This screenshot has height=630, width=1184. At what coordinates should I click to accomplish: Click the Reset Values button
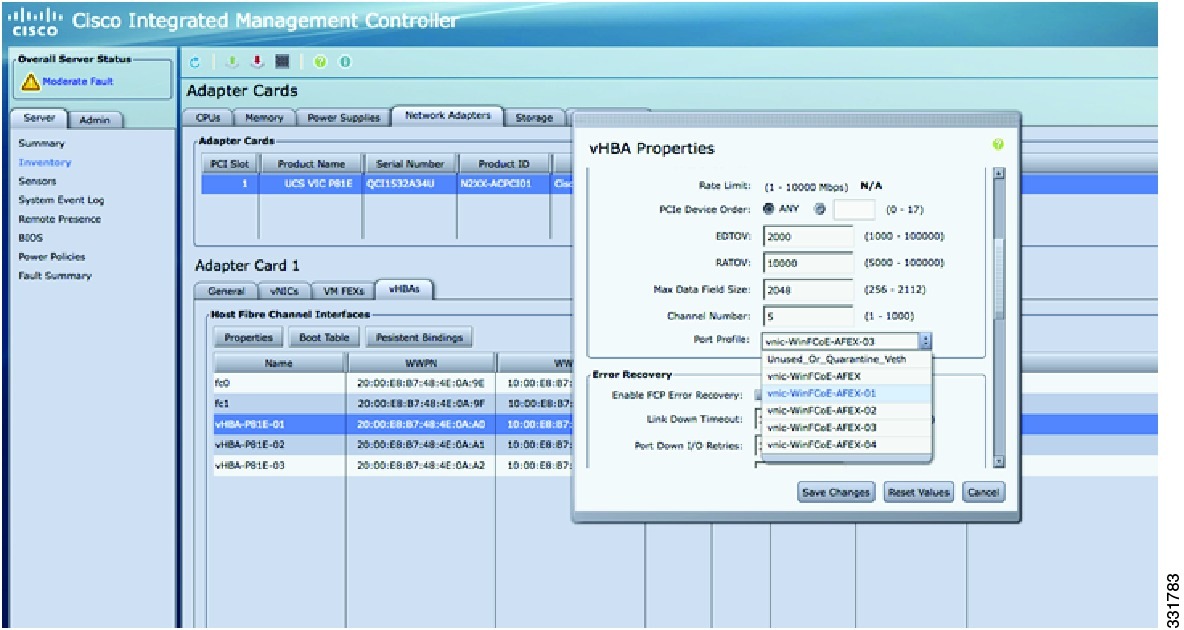click(x=919, y=493)
